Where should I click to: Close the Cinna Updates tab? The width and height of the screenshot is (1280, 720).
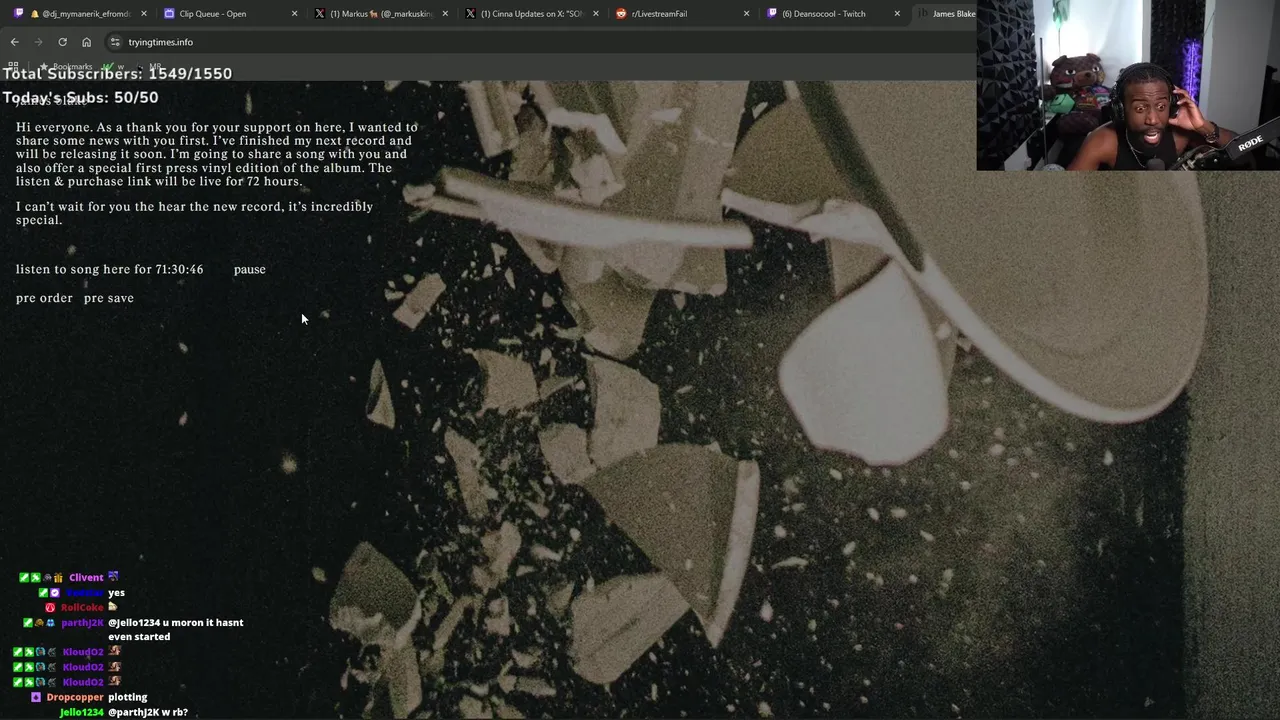595,14
